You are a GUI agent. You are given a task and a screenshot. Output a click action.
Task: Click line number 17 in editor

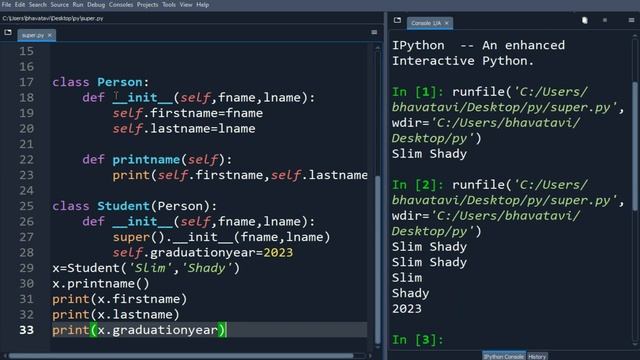tap(27, 82)
